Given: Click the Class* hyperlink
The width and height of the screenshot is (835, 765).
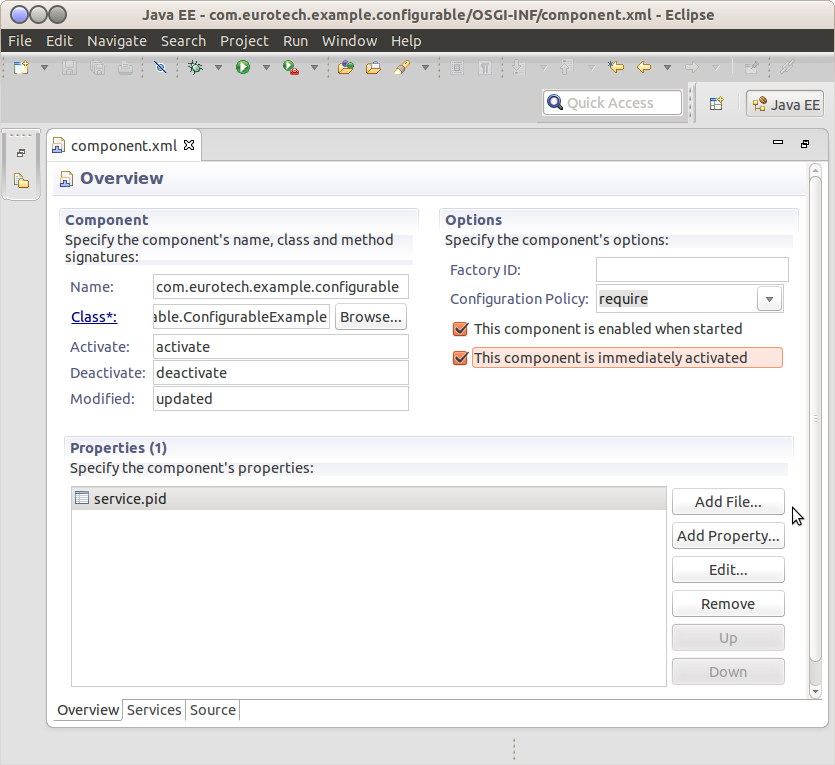Looking at the screenshot, I should click(94, 317).
